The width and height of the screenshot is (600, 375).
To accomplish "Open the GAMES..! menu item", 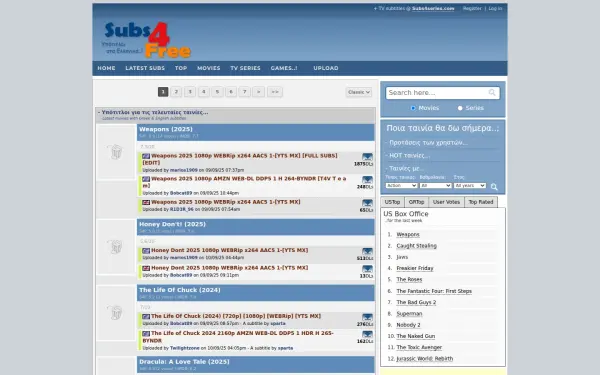I will [284, 68].
